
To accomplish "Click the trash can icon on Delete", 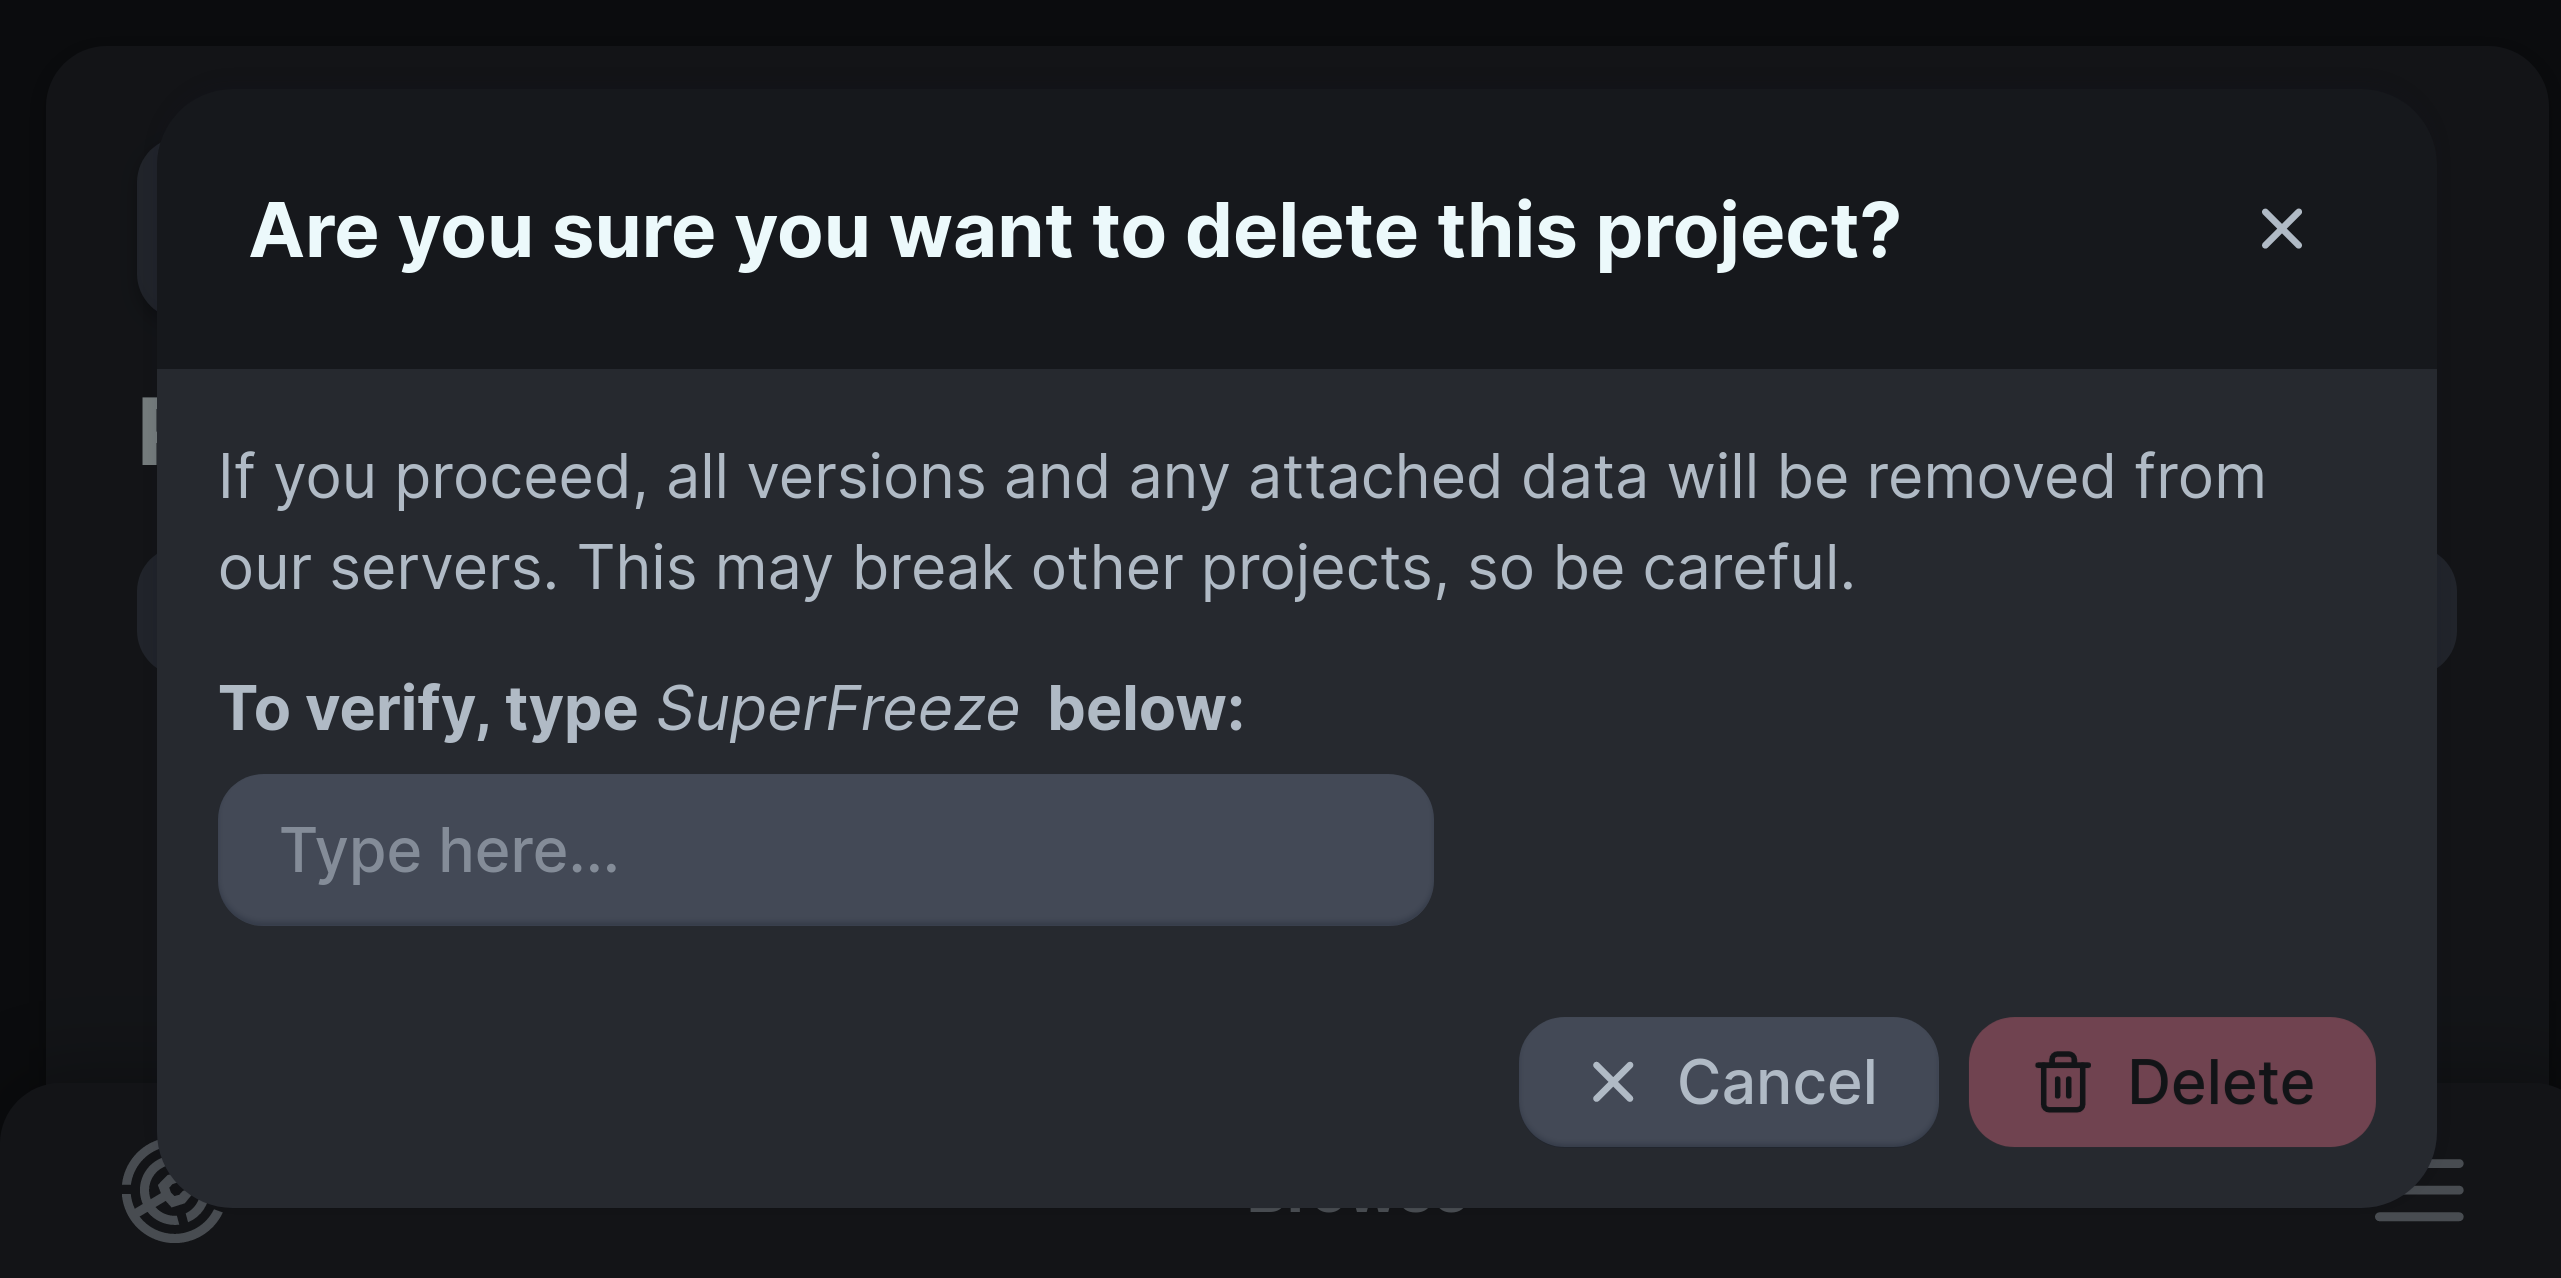I will 2062,1082.
